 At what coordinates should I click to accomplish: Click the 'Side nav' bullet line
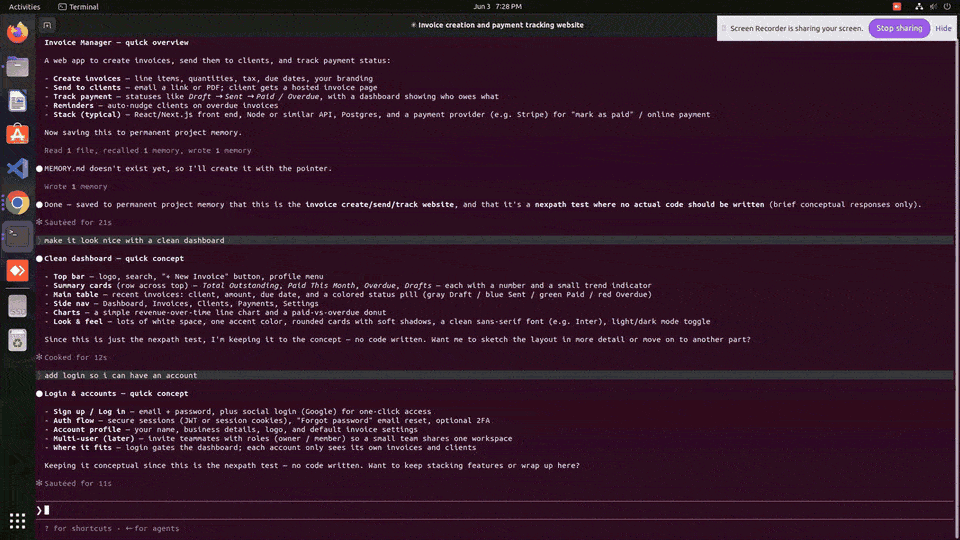181,304
